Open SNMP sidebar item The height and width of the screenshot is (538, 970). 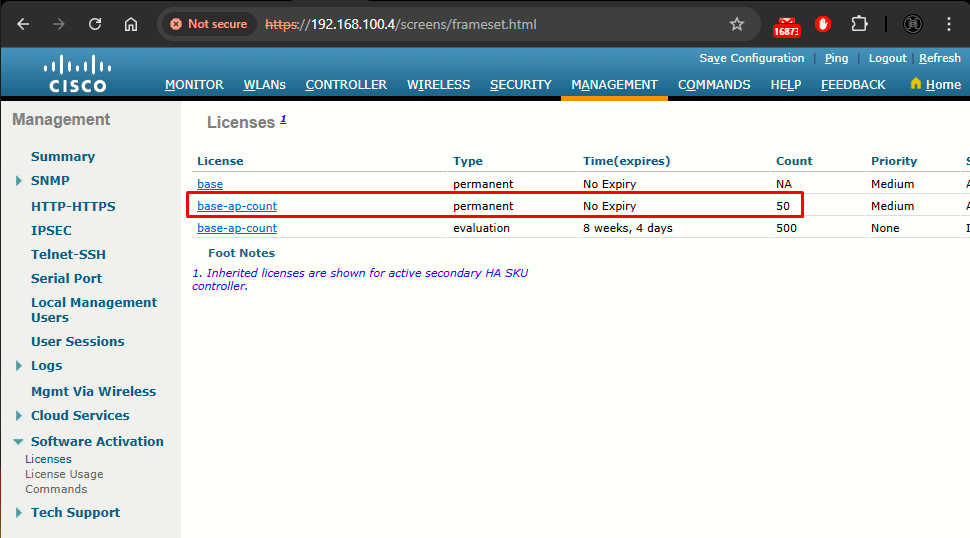pyautogui.click(x=50, y=181)
